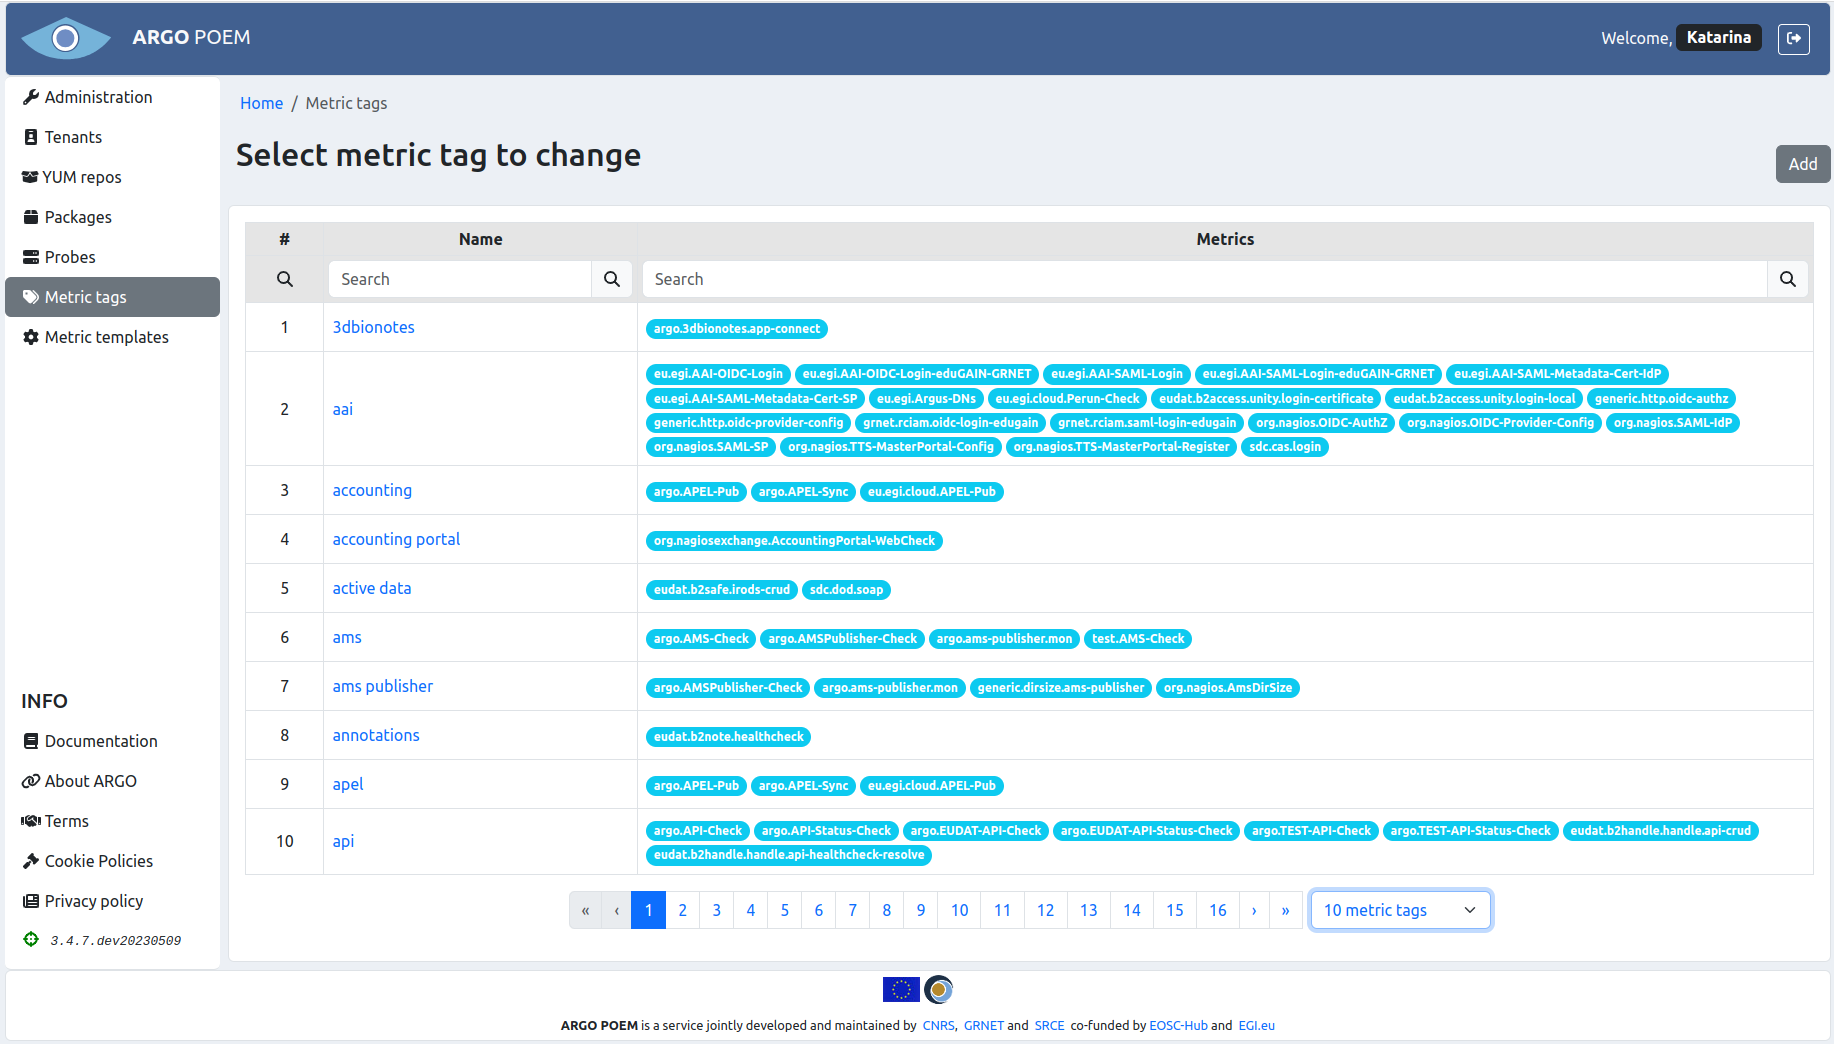Click the Add button

coord(1802,163)
